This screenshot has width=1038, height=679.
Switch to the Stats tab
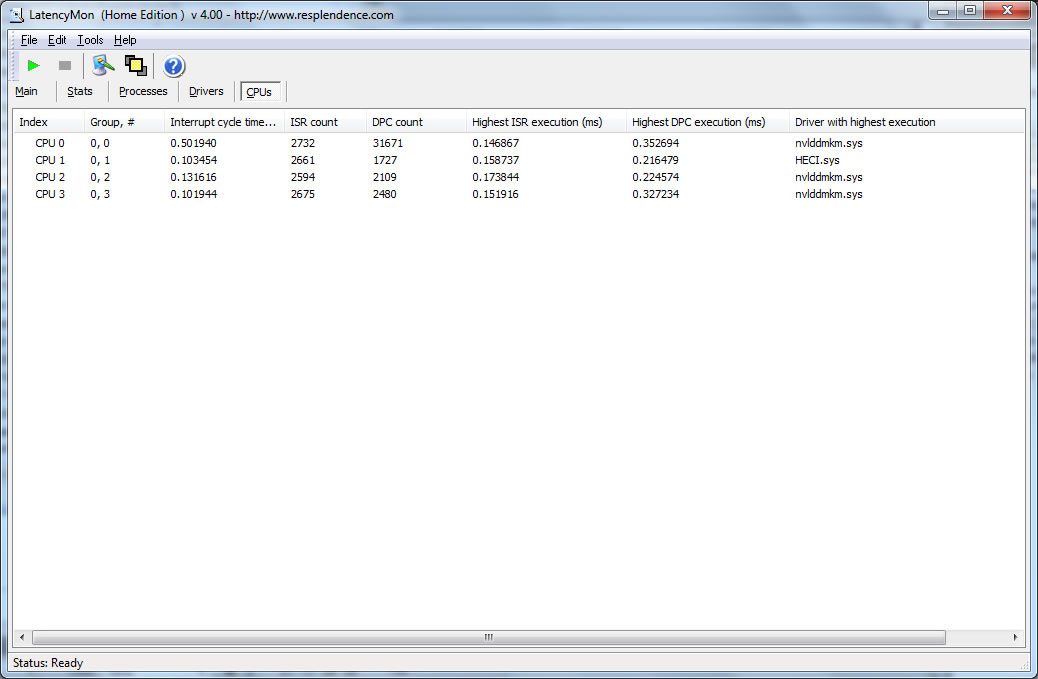tap(80, 92)
